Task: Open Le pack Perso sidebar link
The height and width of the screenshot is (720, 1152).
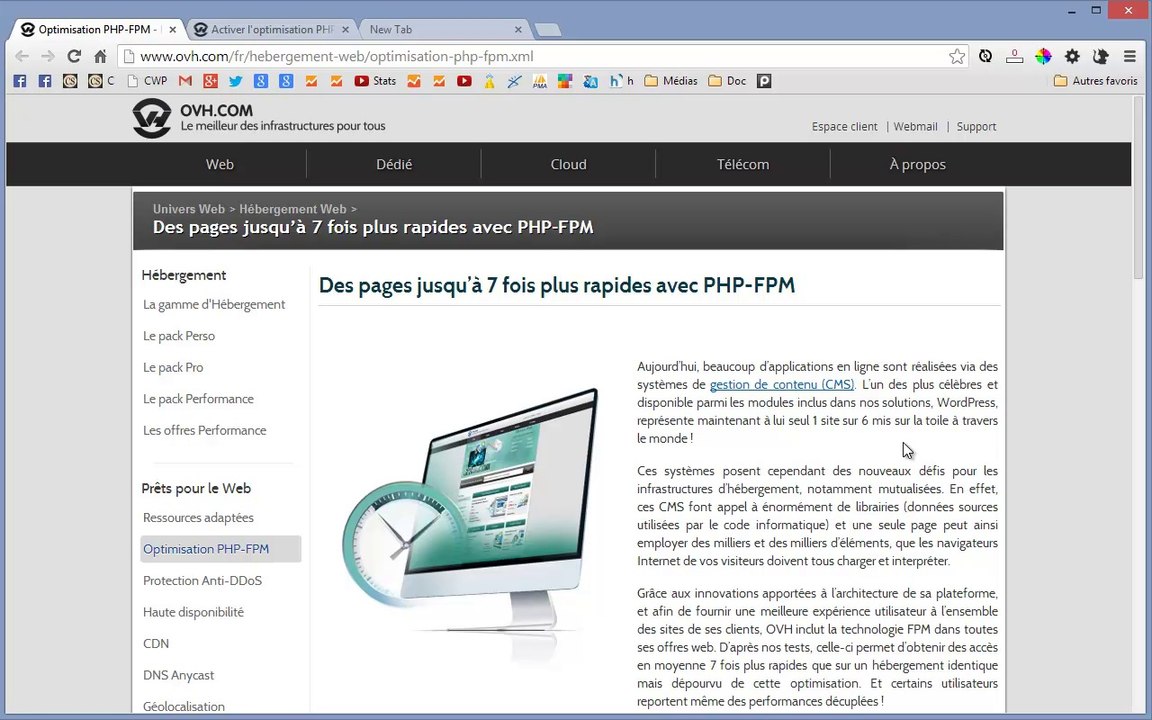Action: (x=179, y=336)
